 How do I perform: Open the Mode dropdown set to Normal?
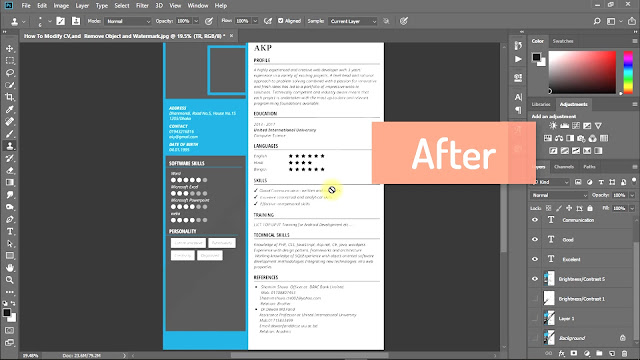click(x=128, y=21)
